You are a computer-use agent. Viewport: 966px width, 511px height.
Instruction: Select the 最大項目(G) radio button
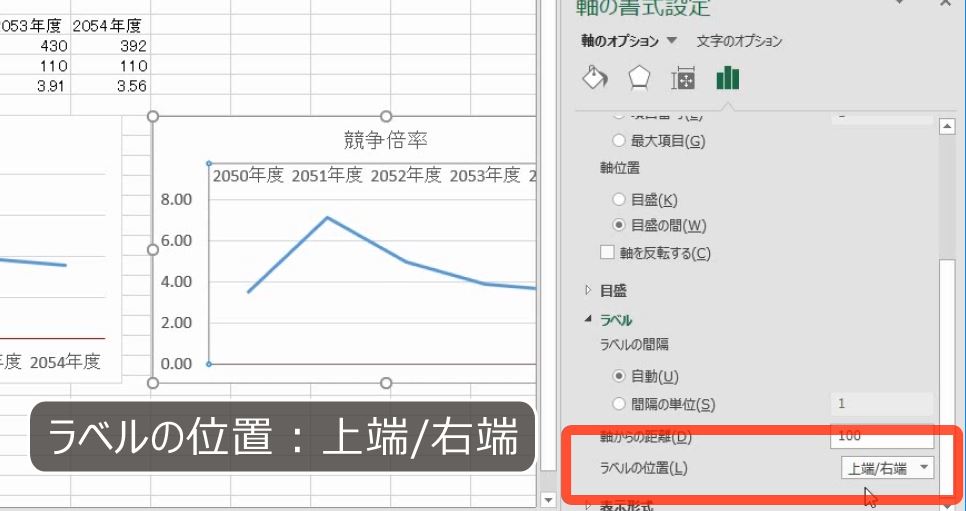[619, 141]
